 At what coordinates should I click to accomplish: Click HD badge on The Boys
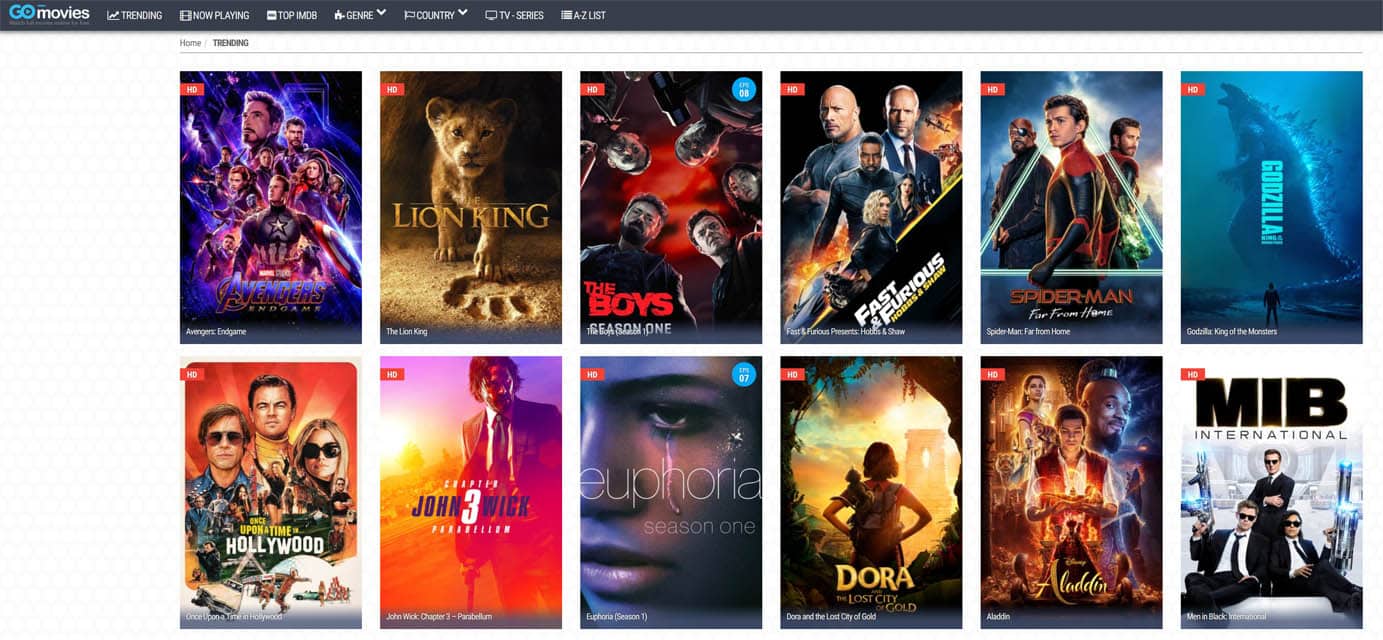[x=592, y=89]
